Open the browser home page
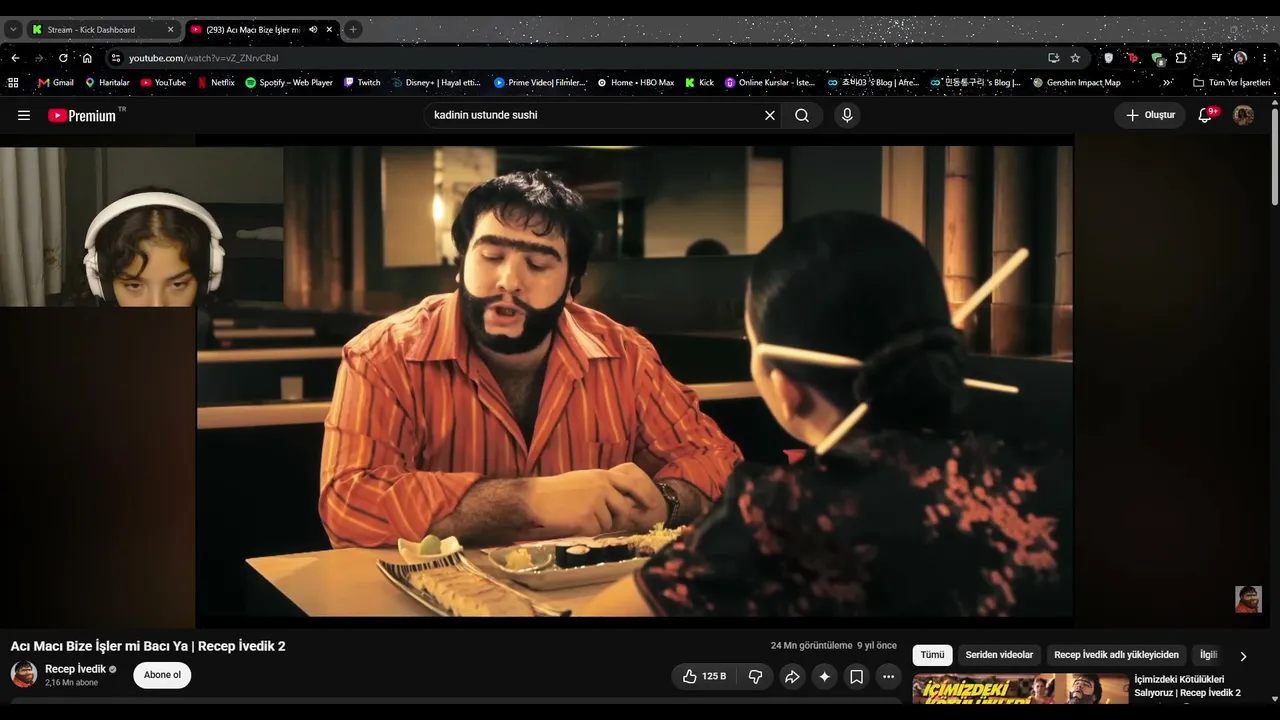Screen dimensions: 1280x720 click(87, 58)
